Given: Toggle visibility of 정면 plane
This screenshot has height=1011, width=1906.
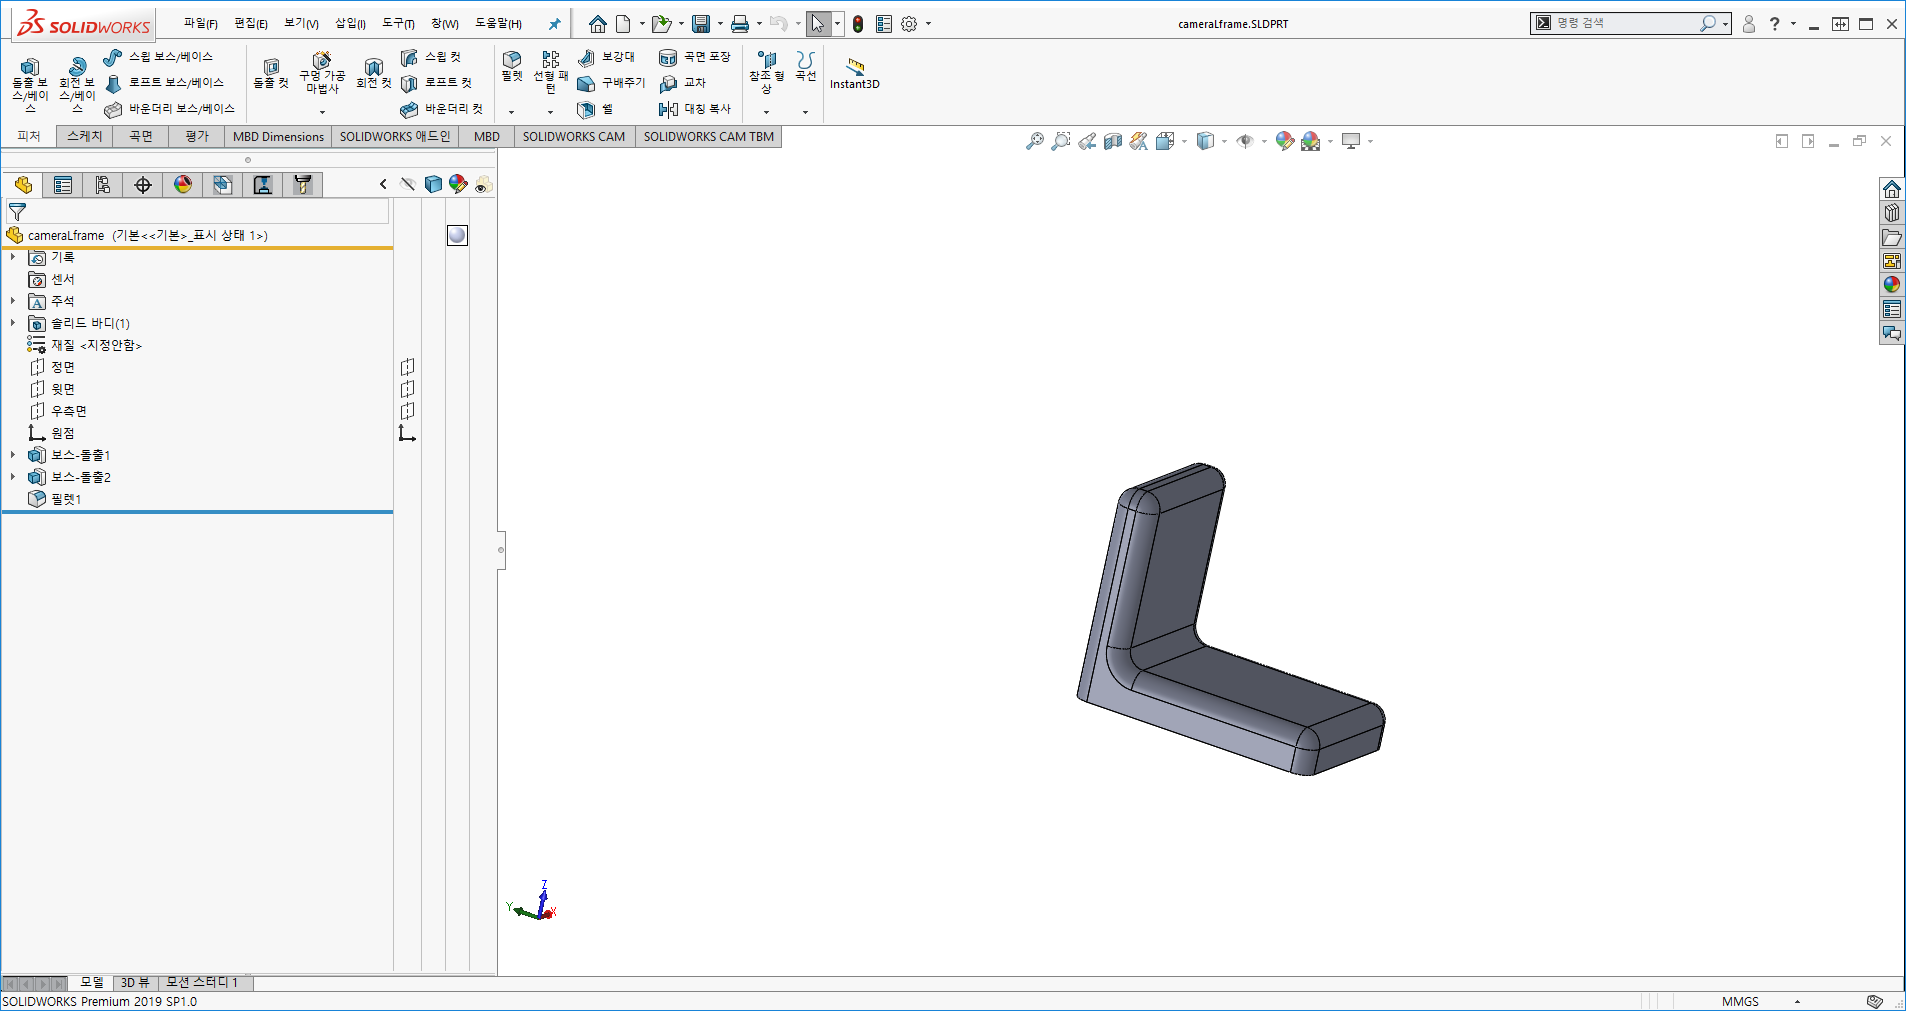Looking at the screenshot, I should point(407,367).
